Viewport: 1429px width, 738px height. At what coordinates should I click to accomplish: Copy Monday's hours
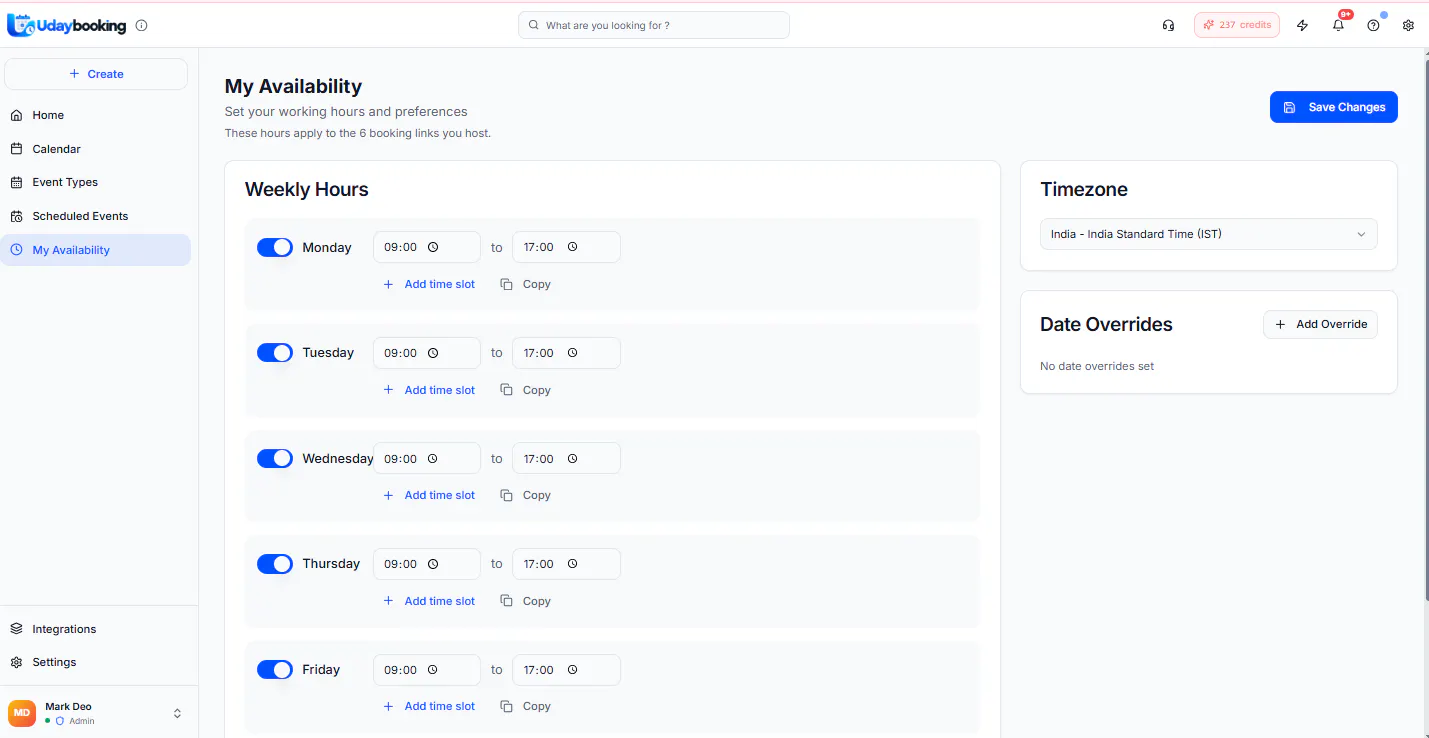526,284
